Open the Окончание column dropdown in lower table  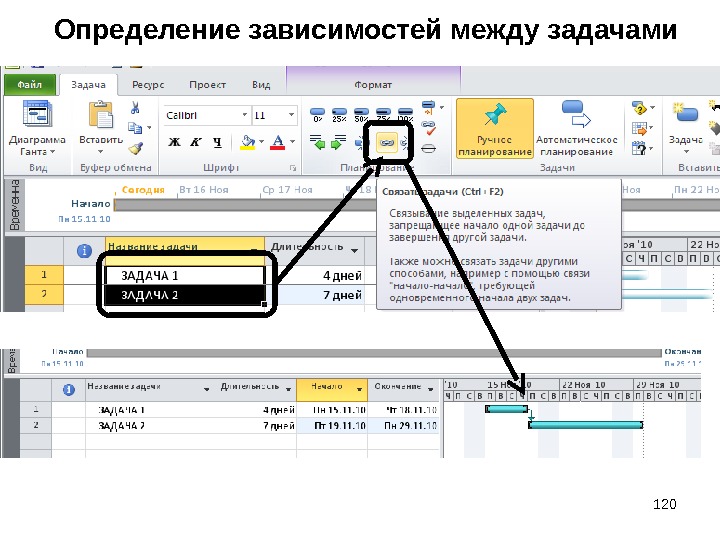[x=431, y=389]
